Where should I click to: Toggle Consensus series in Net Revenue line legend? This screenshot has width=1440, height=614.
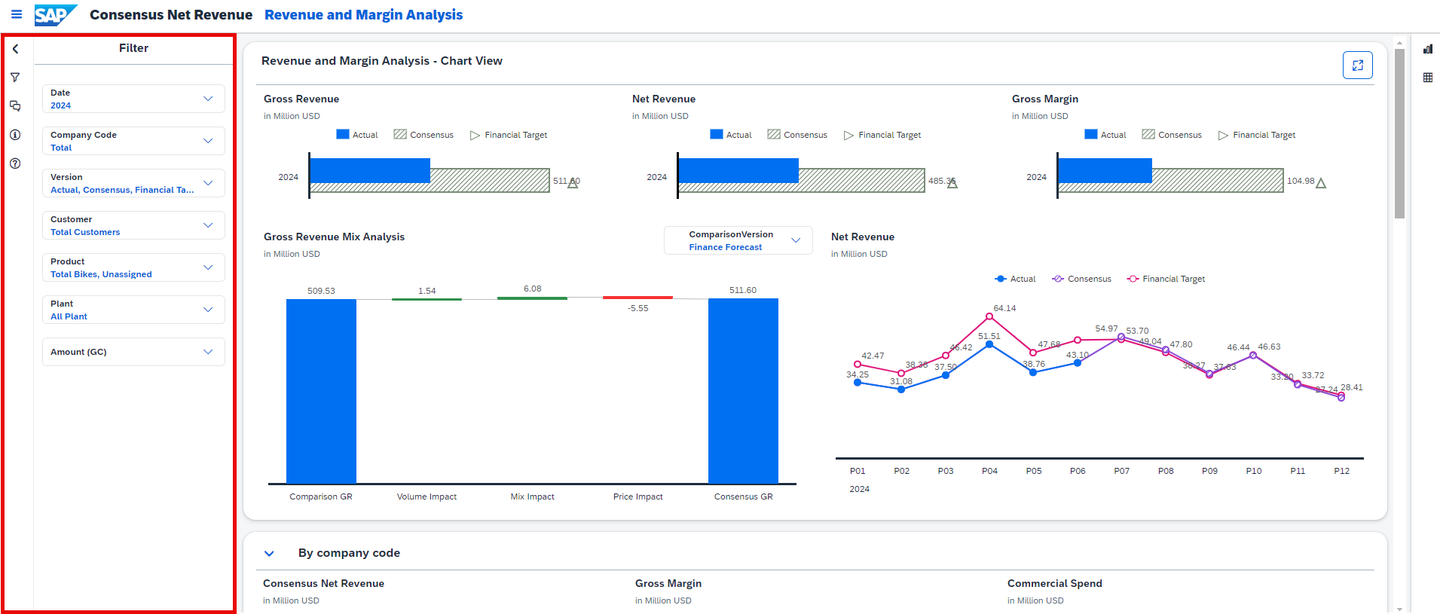pyautogui.click(x=1081, y=279)
